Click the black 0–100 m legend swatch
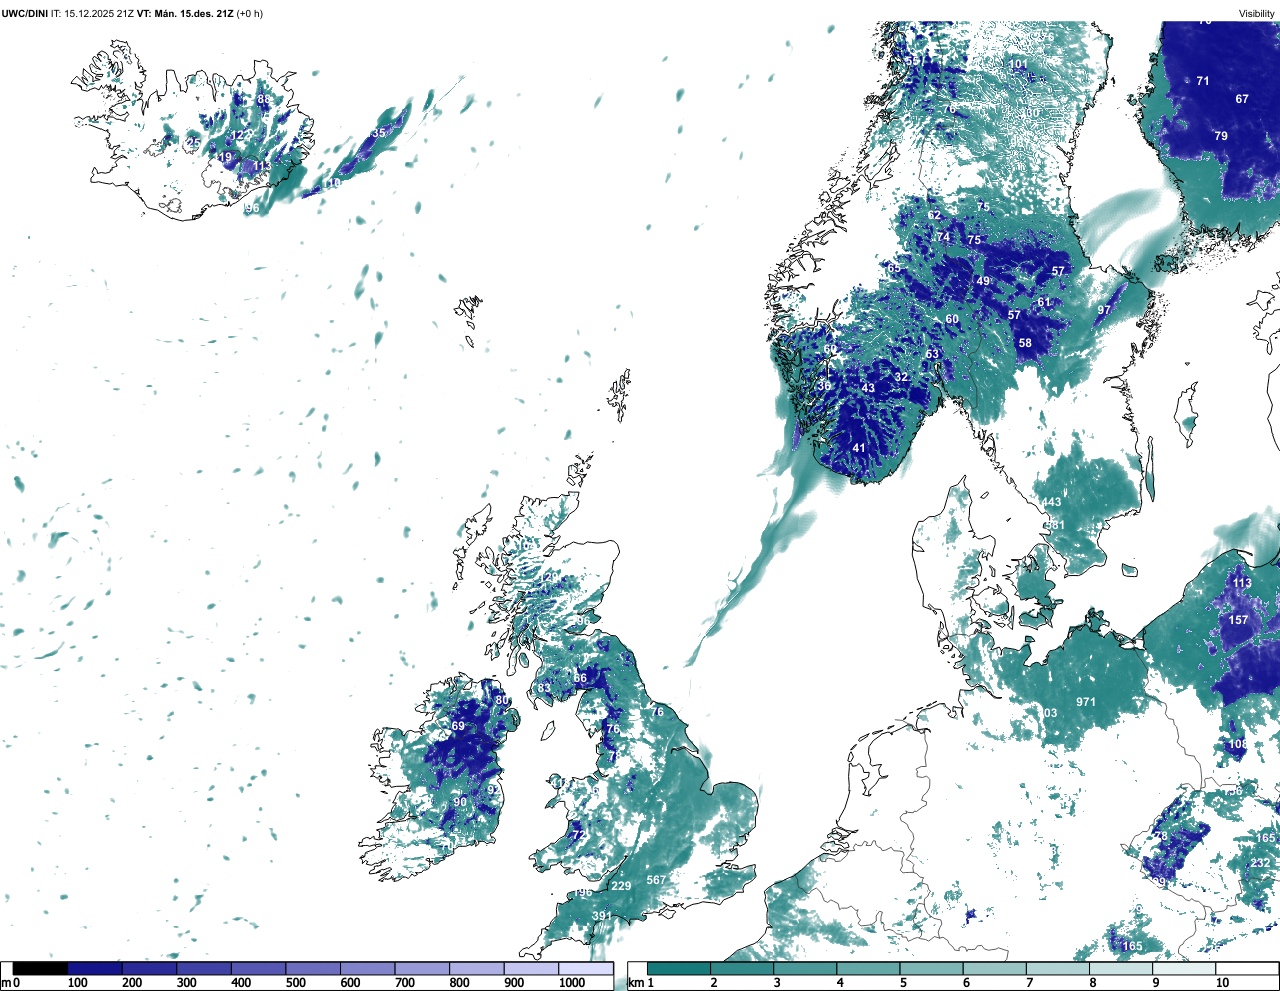Viewport: 1280px width, 991px height. pyautogui.click(x=40, y=969)
